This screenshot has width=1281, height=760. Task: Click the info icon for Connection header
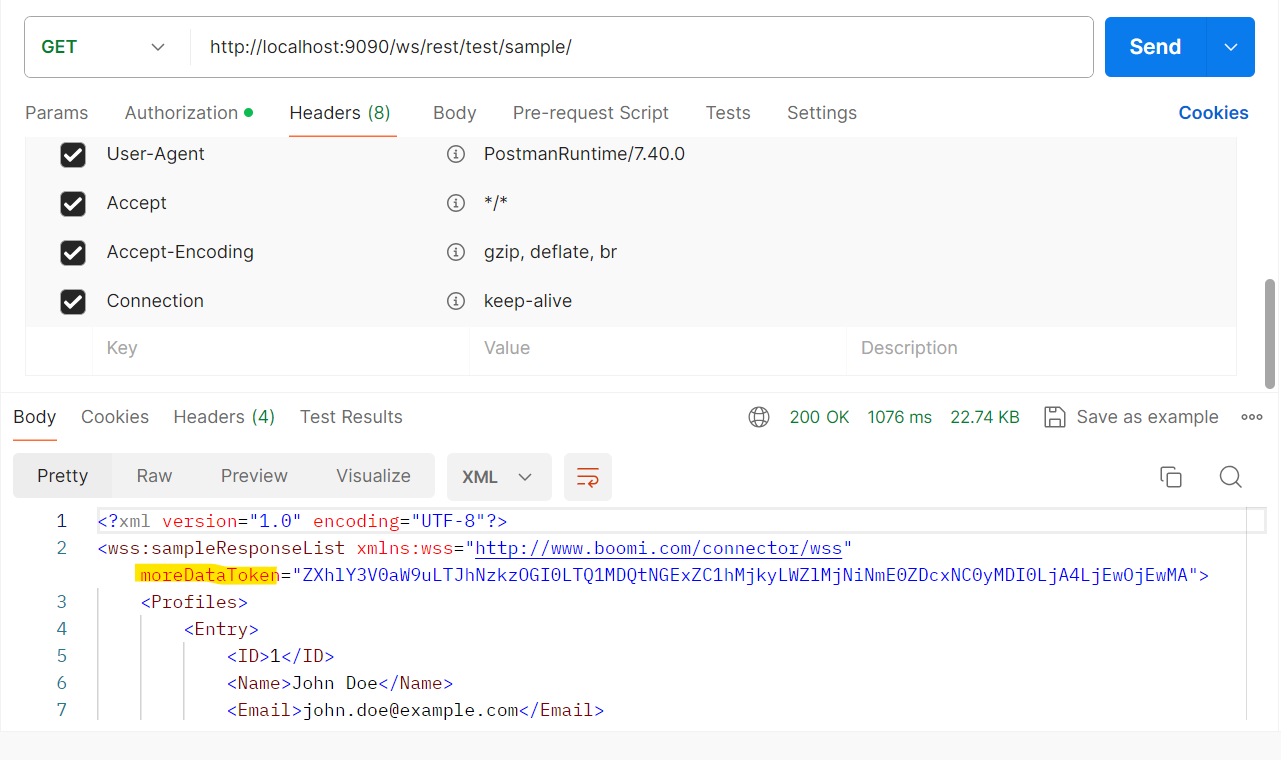[x=456, y=300]
